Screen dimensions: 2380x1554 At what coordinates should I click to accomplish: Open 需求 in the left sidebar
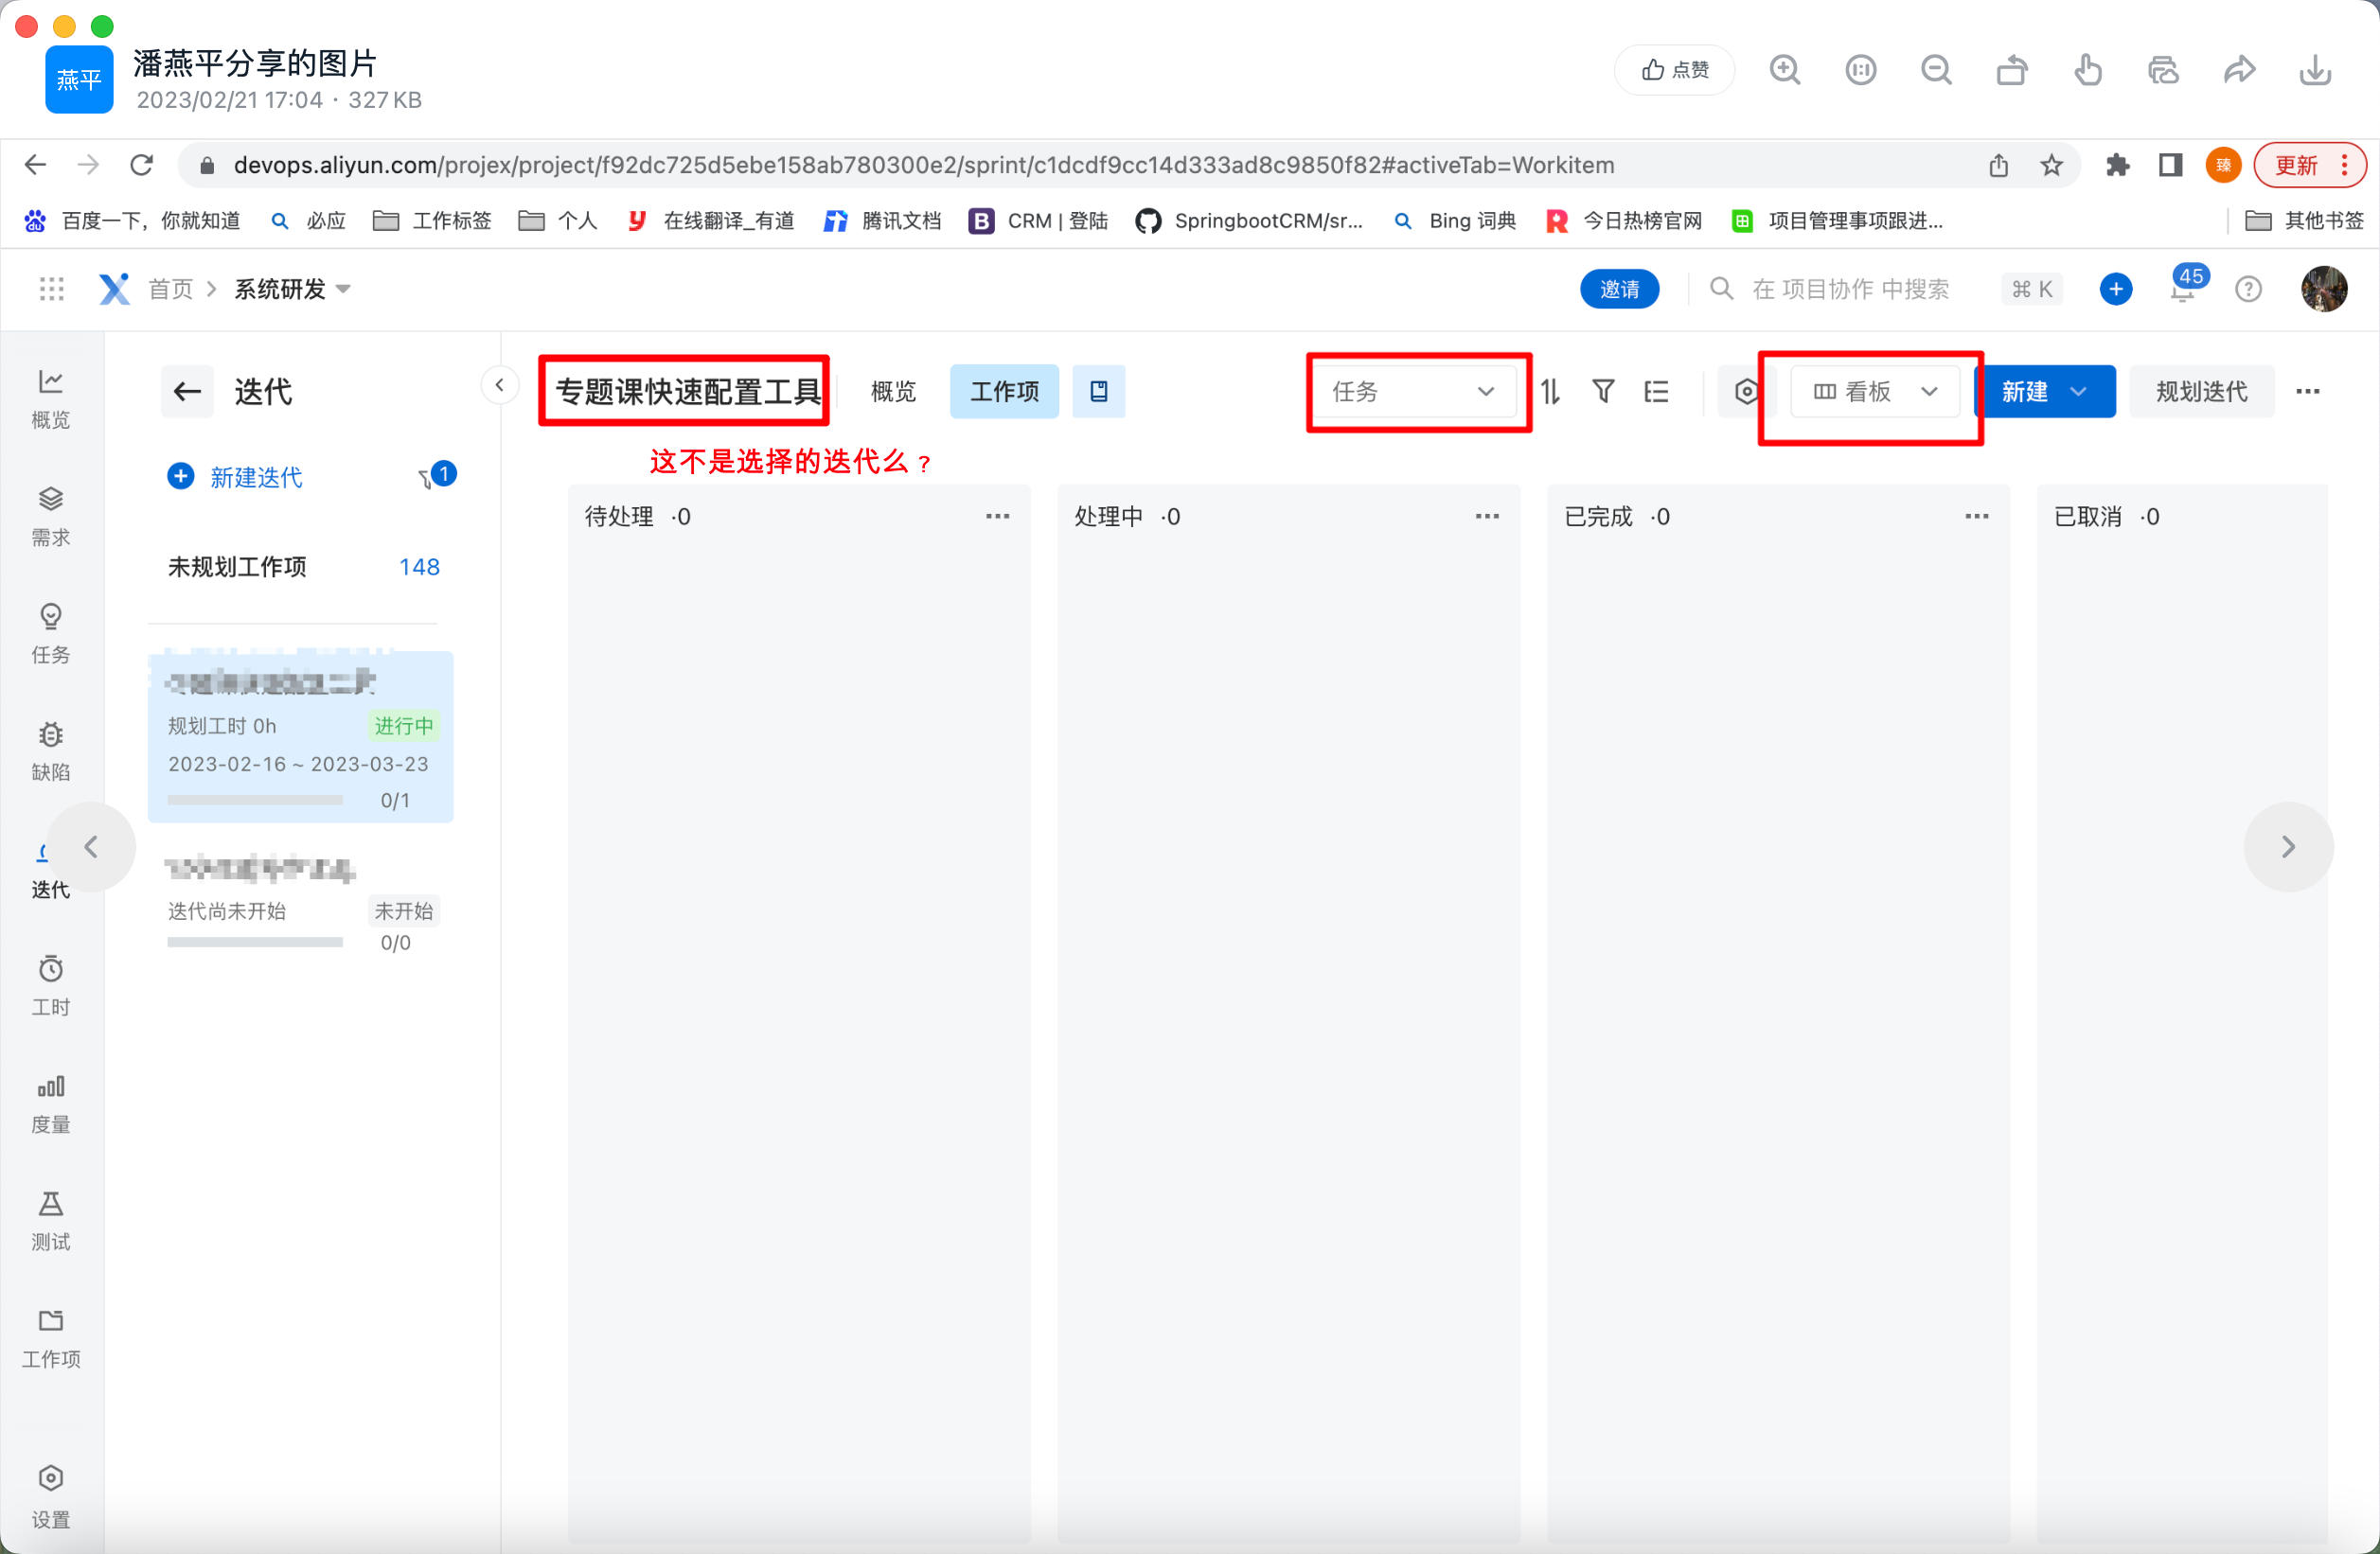pos(51,517)
